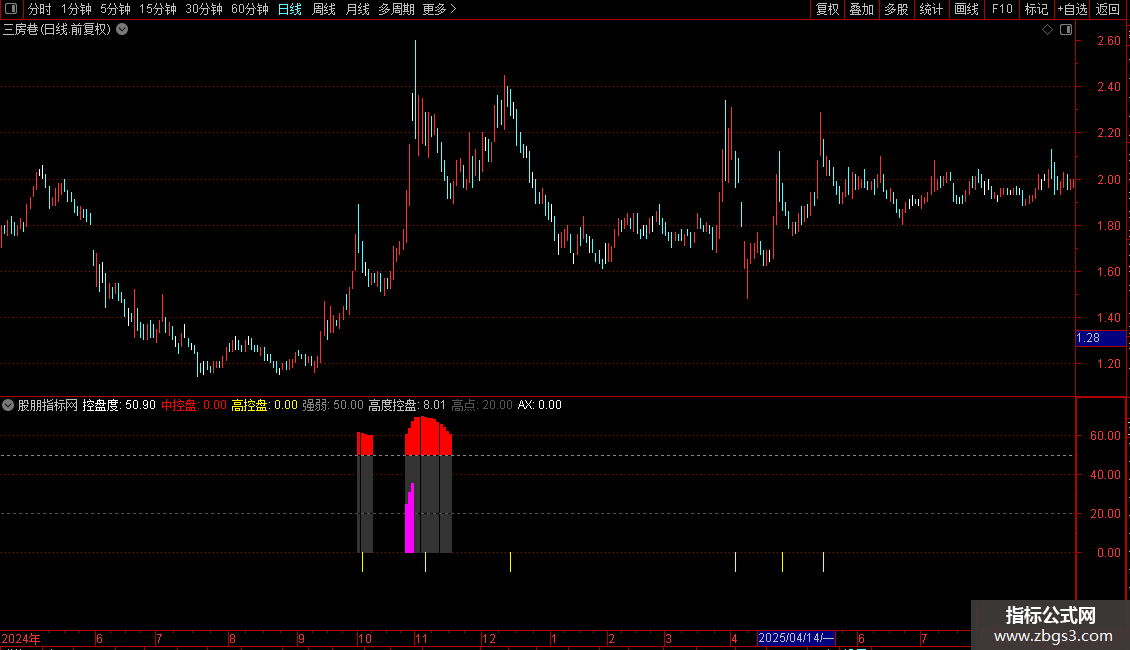Click the 高度控盘: 8.01 label

407,405
